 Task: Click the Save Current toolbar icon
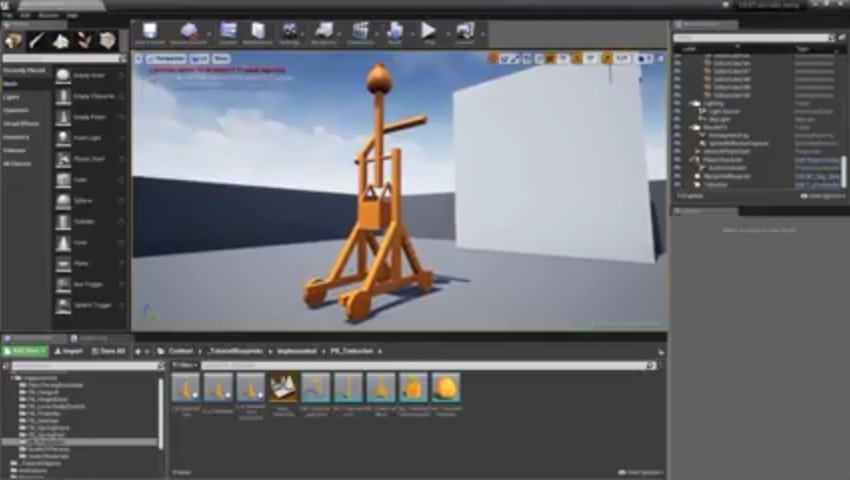point(150,34)
